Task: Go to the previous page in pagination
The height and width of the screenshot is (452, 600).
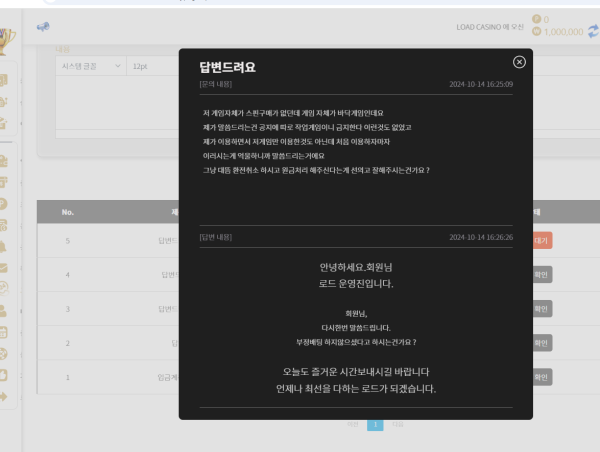Action: [x=352, y=424]
